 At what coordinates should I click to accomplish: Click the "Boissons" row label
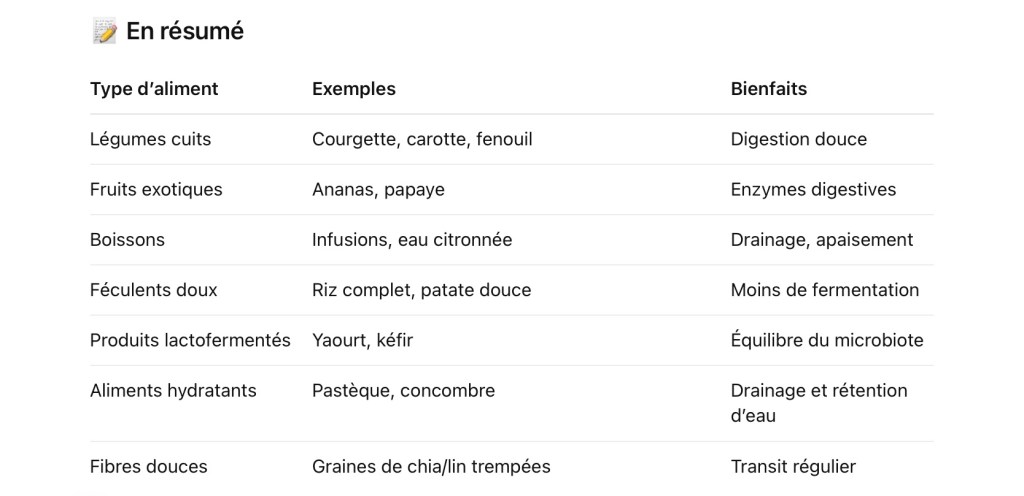(127, 240)
